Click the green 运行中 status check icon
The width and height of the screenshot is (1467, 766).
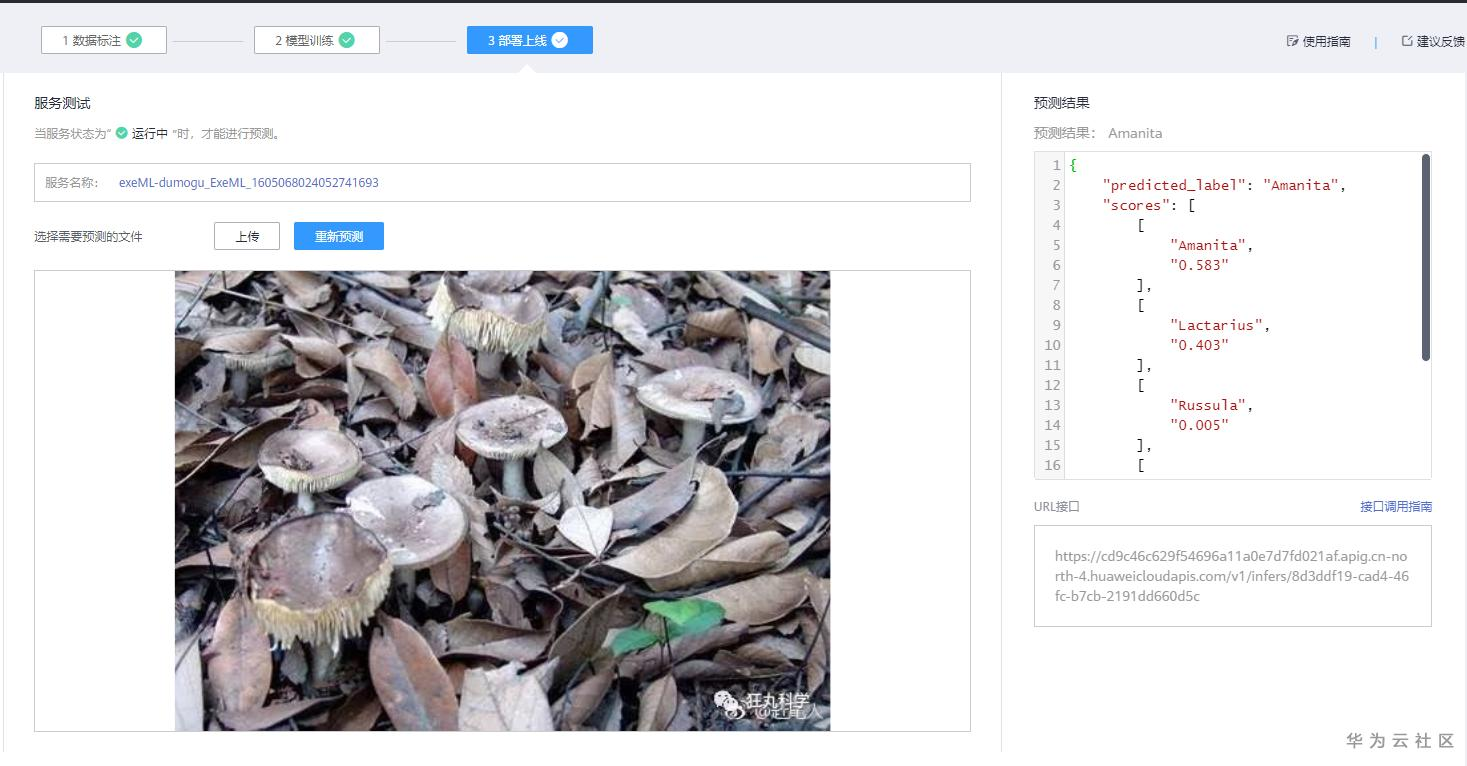(x=121, y=133)
